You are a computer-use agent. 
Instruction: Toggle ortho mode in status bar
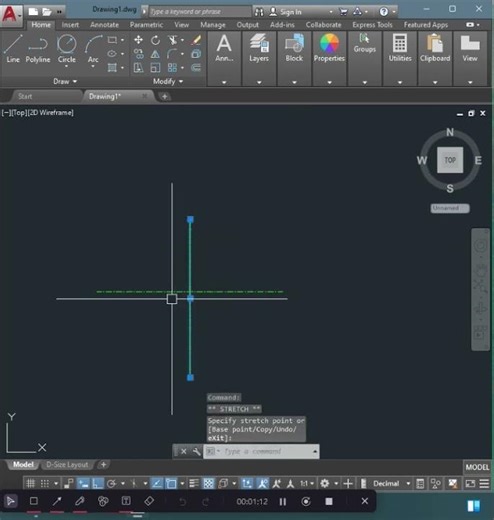pyautogui.click(x=97, y=483)
